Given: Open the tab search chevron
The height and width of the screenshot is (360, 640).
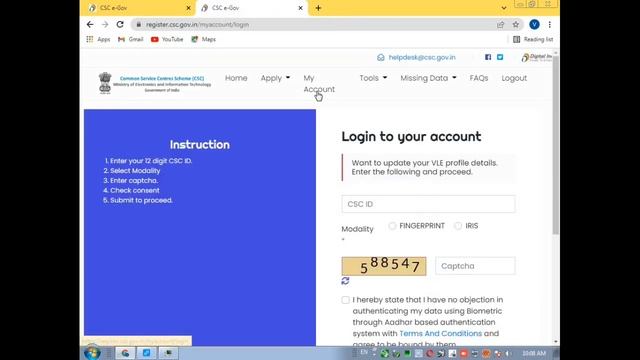Looking at the screenshot, I should [x=504, y=8].
